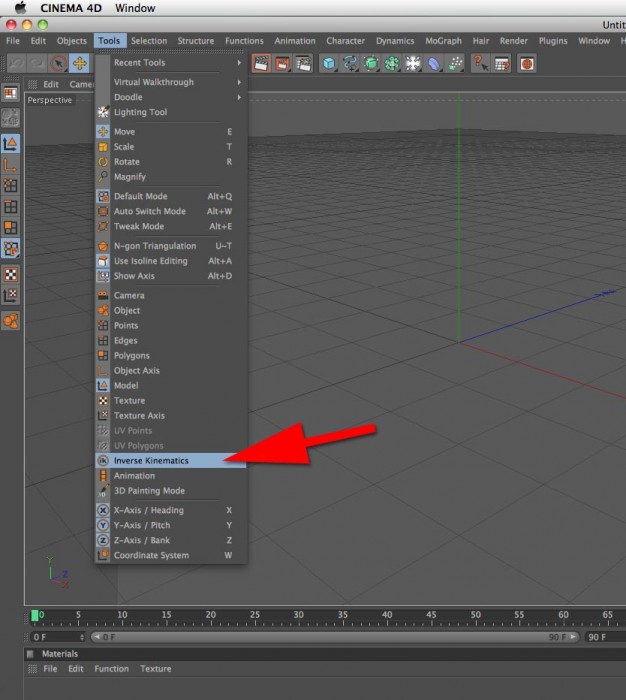Click the Render View clapperboard icon
This screenshot has height=700, width=626.
[x=261, y=63]
